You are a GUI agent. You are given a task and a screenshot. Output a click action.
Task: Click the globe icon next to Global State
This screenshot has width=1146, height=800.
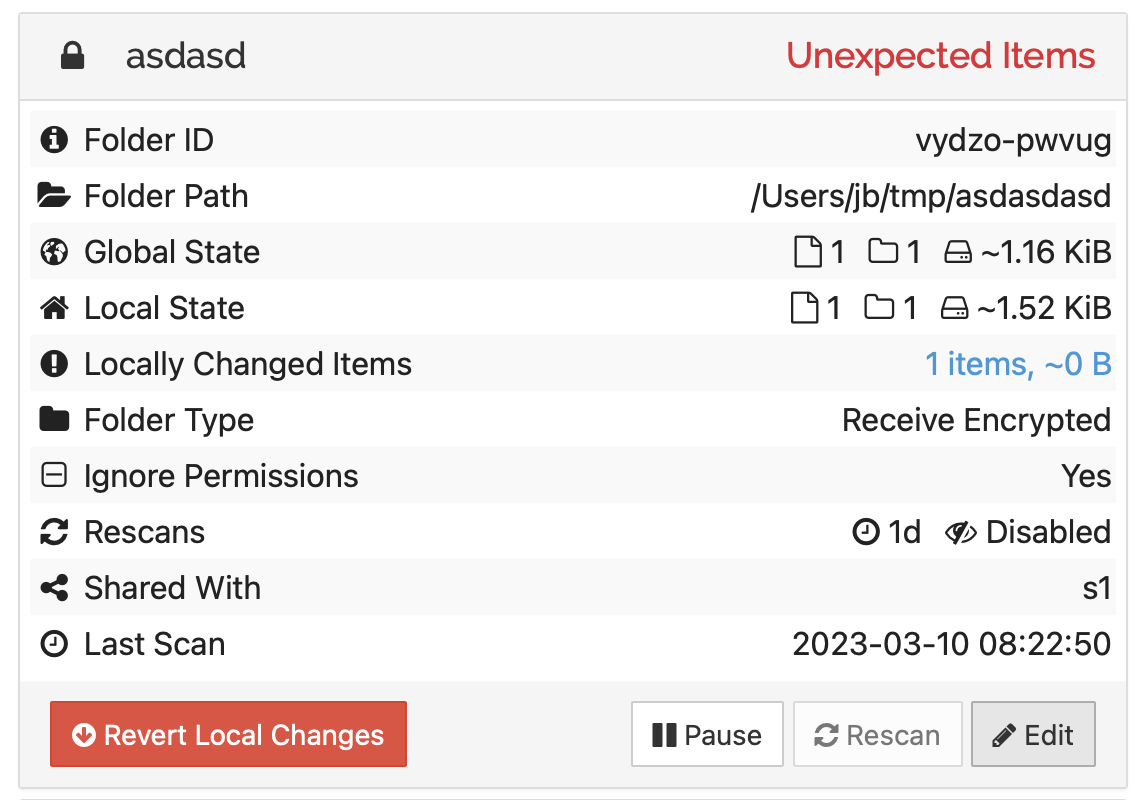(x=53, y=252)
